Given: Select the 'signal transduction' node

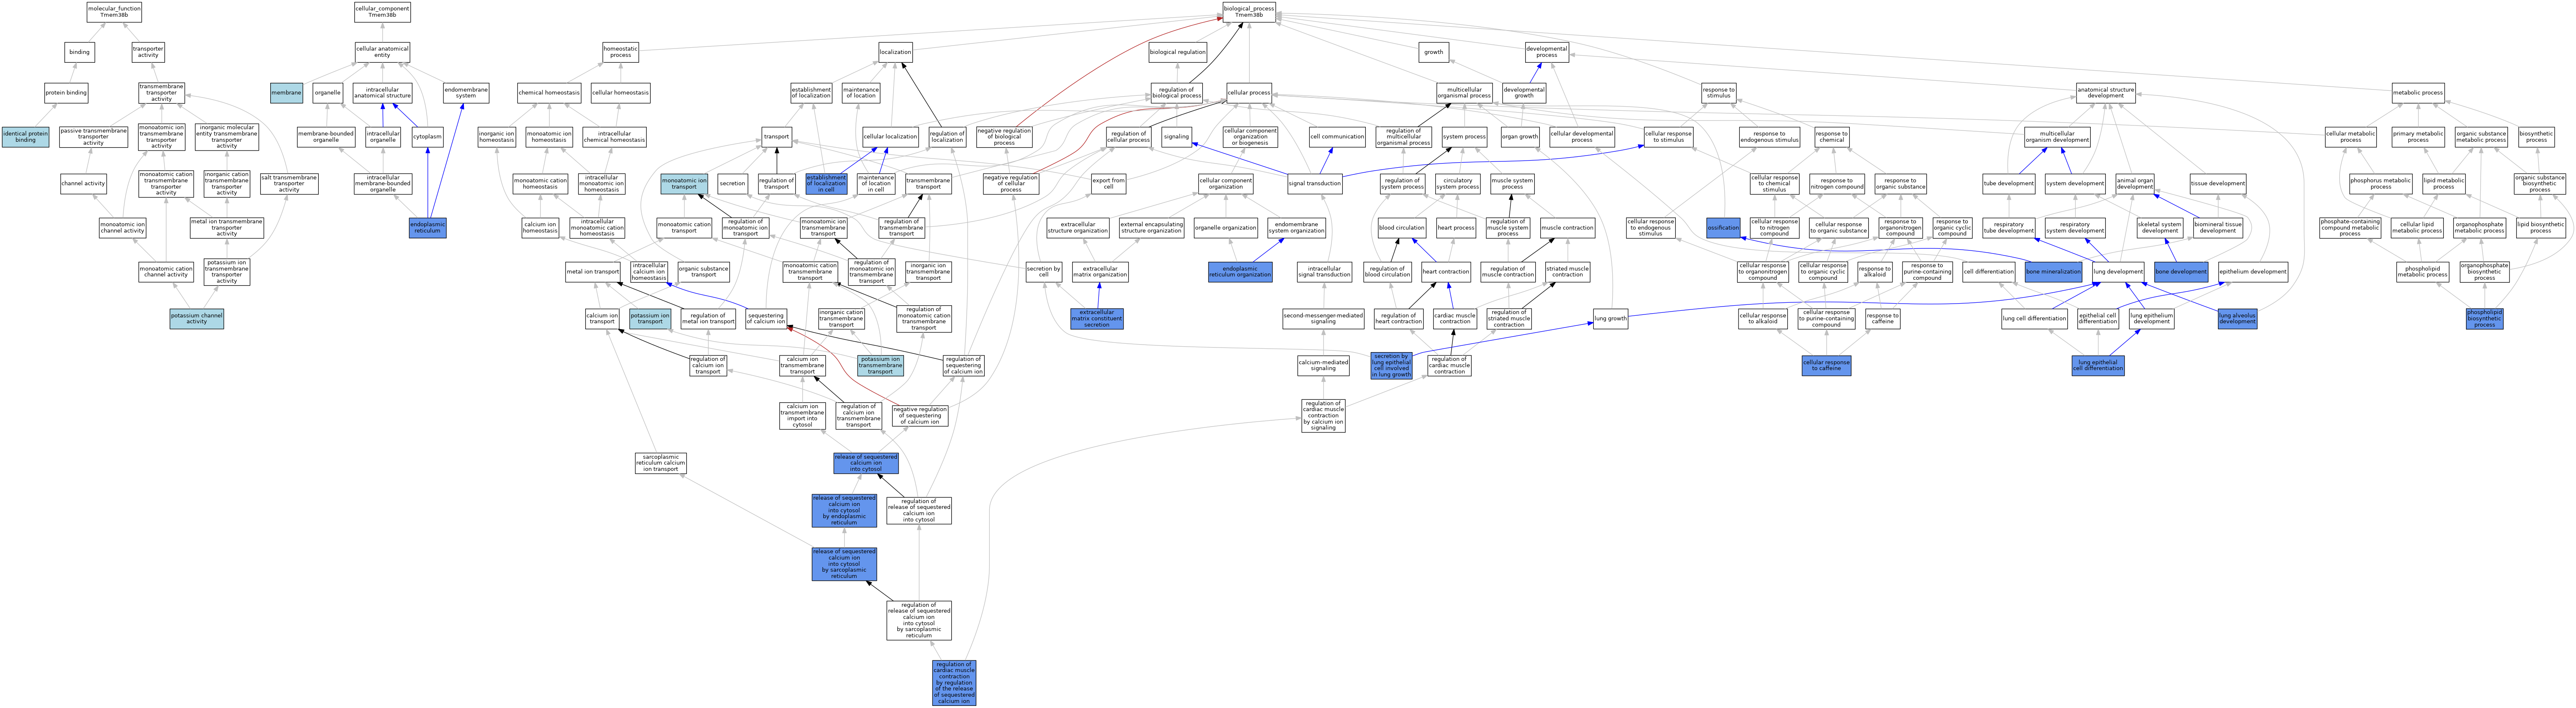Looking at the screenshot, I should (x=1315, y=184).
